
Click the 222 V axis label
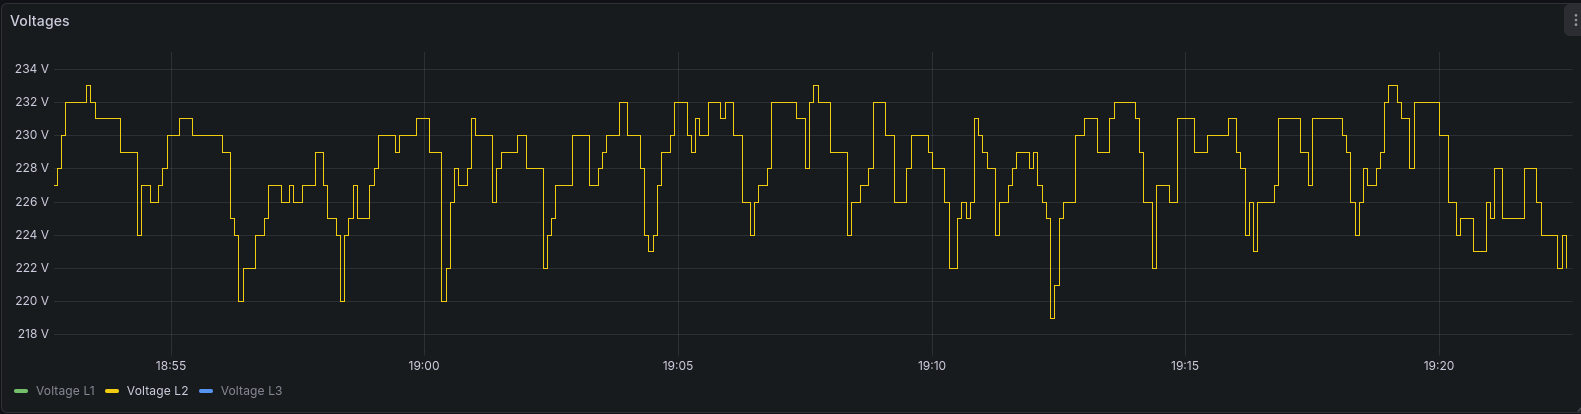[x=32, y=268]
